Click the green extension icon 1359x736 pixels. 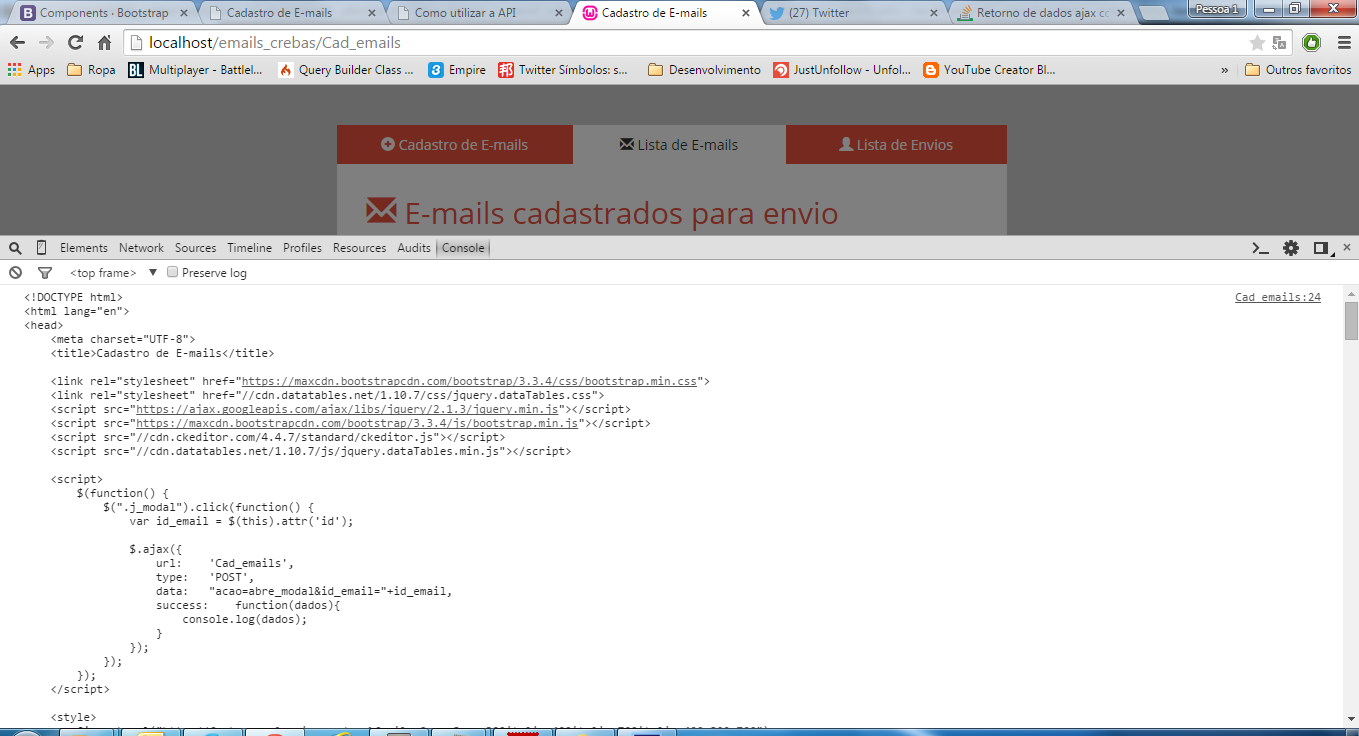(1311, 43)
